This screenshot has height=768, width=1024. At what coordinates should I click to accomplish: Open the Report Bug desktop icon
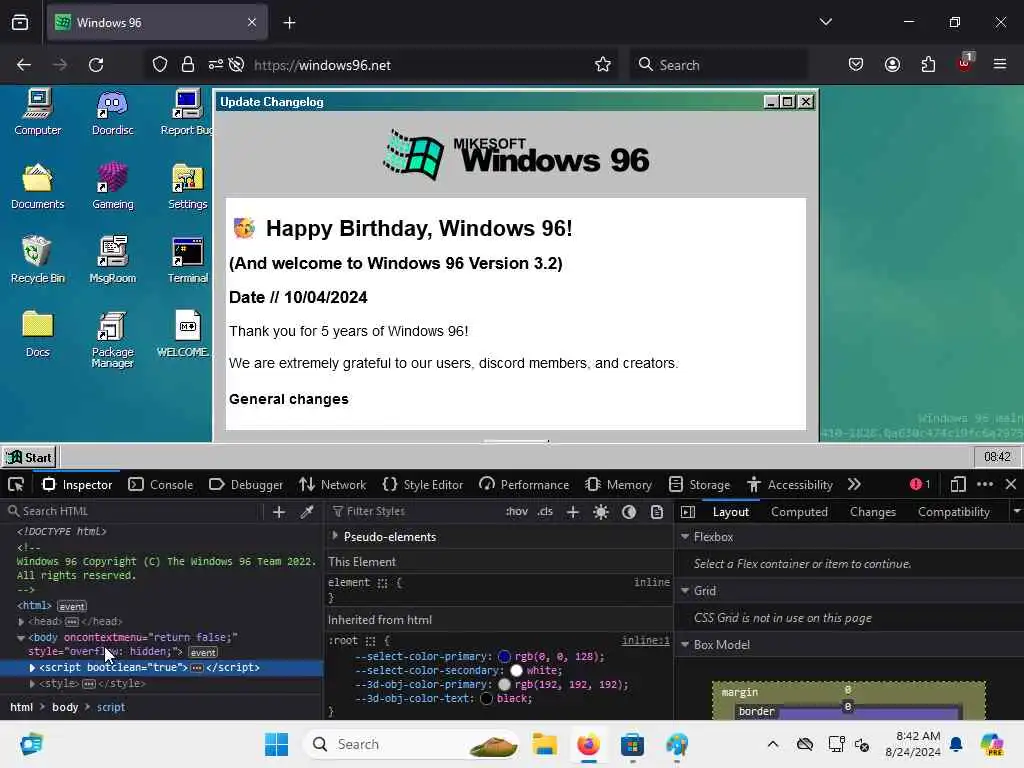pos(187,112)
